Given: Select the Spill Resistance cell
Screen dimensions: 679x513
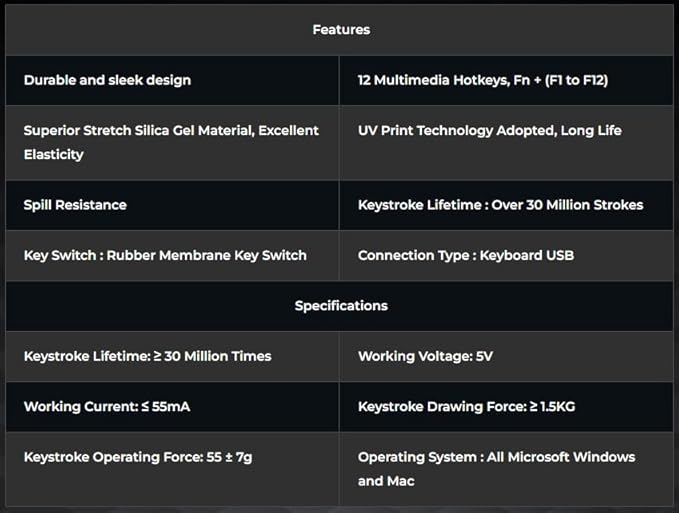Looking at the screenshot, I should tap(75, 205).
